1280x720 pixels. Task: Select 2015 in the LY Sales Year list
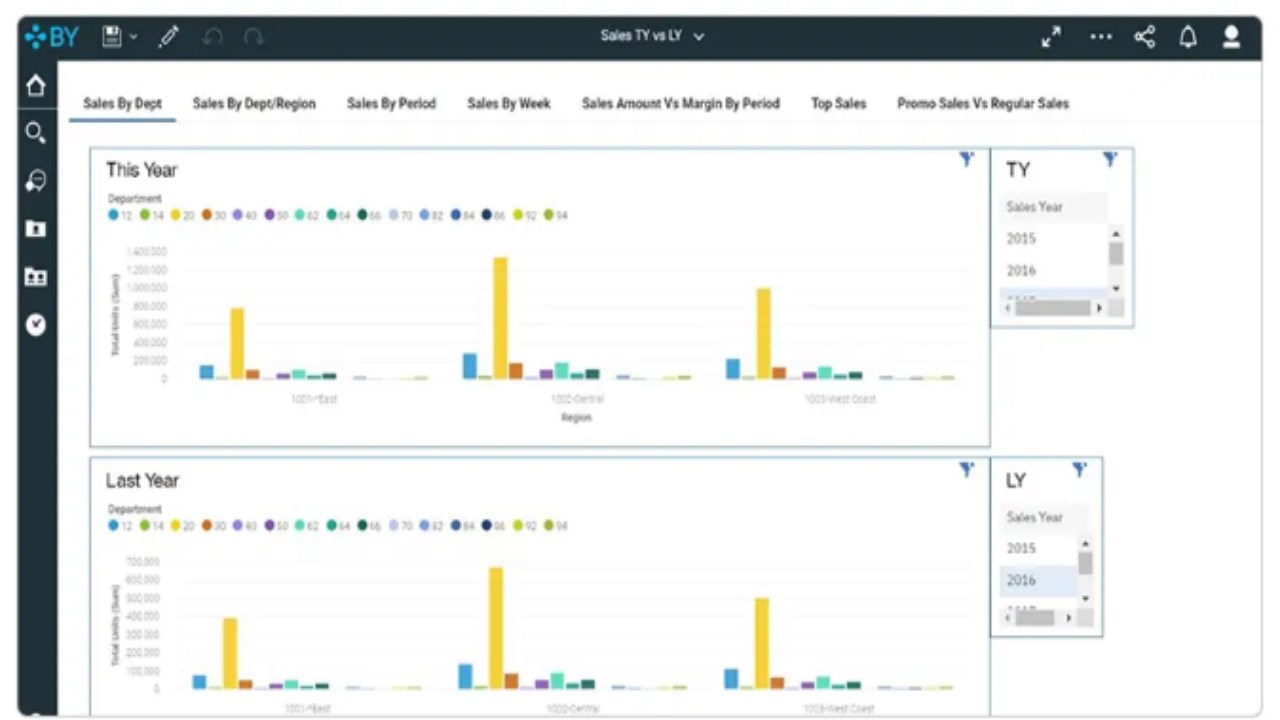click(x=1038, y=548)
